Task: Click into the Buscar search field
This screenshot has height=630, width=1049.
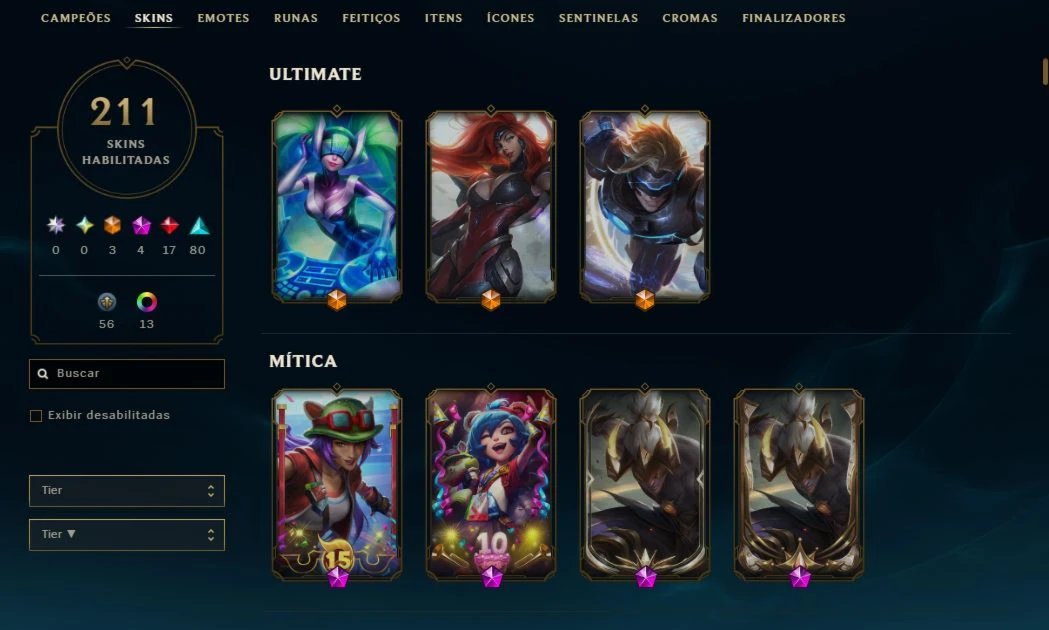Action: tap(127, 374)
